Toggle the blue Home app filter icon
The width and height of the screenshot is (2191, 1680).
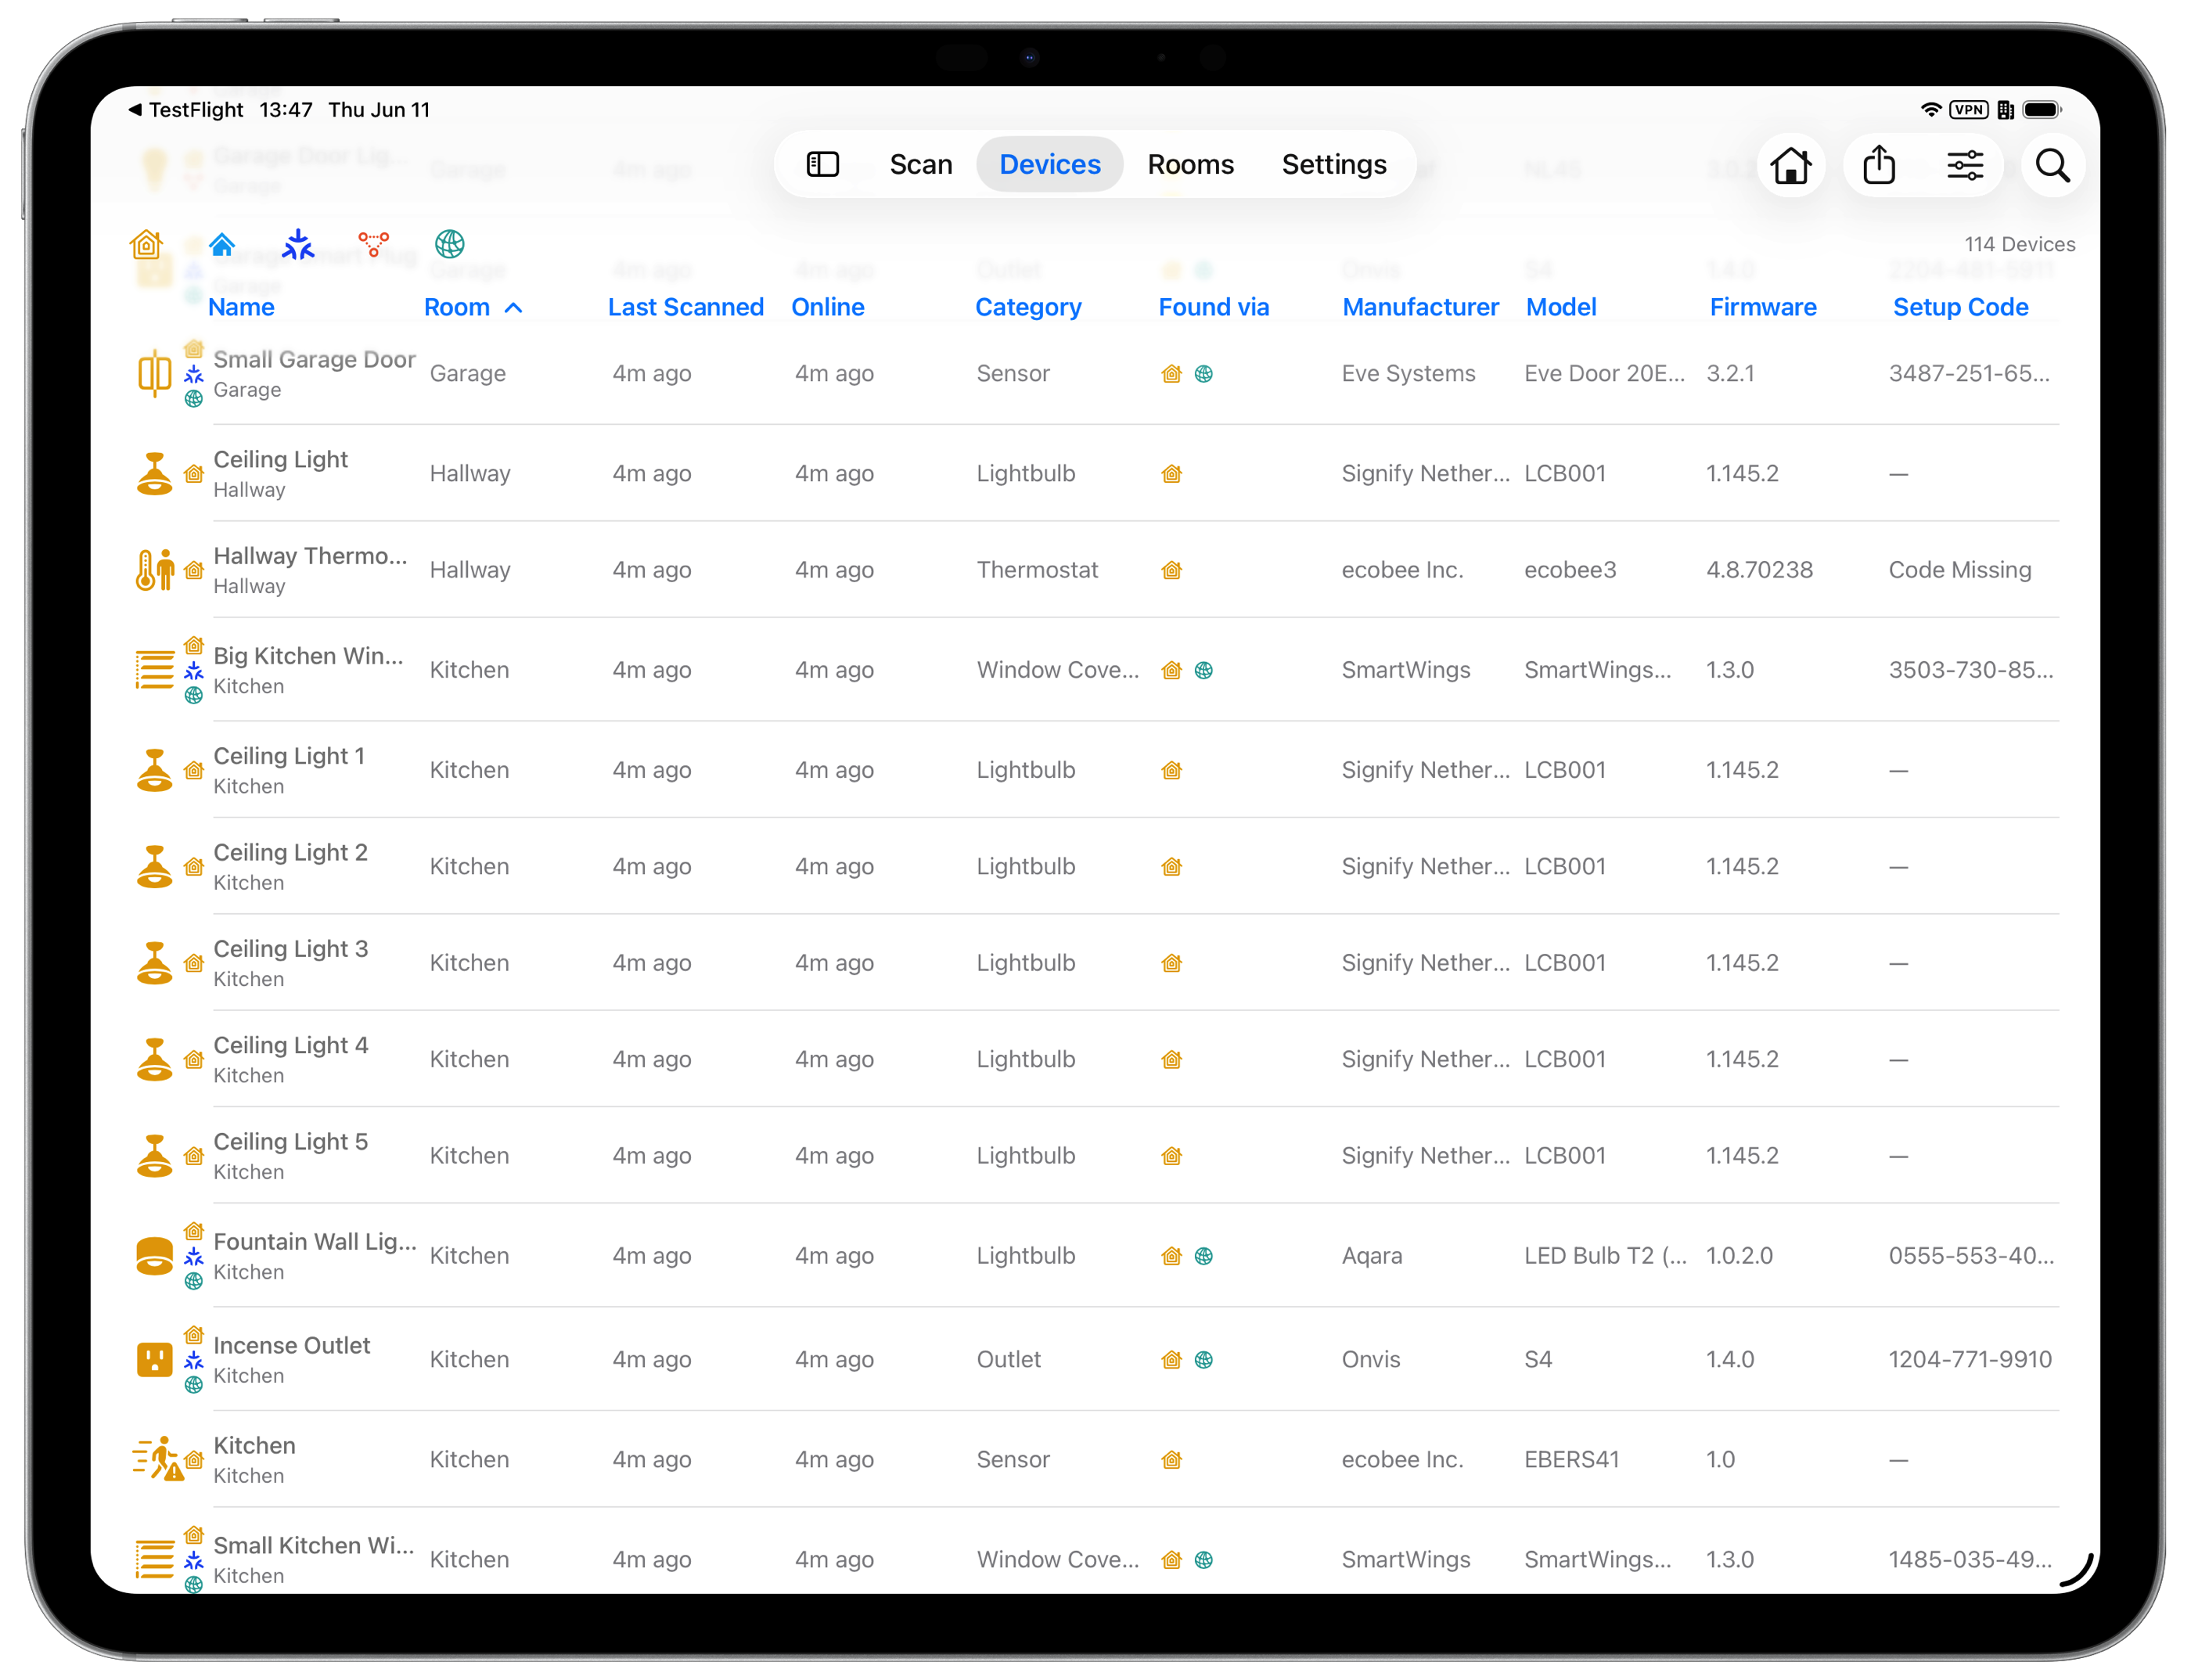pos(222,243)
